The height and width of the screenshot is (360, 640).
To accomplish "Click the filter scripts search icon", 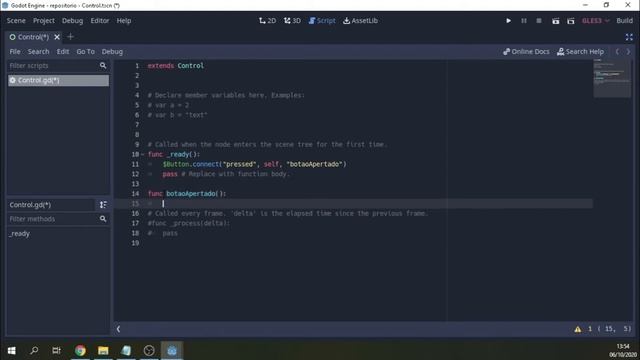I will (103, 66).
